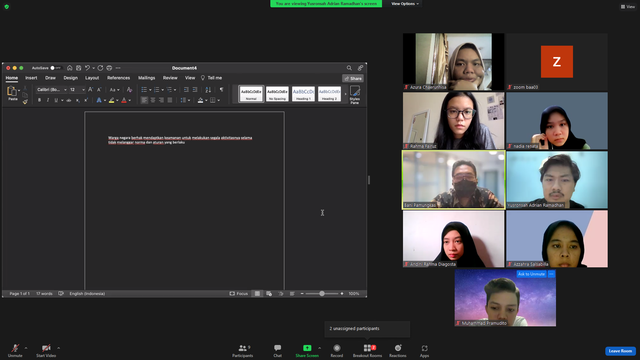
Task: Toggle Focus mode in Word
Action: click(239, 293)
